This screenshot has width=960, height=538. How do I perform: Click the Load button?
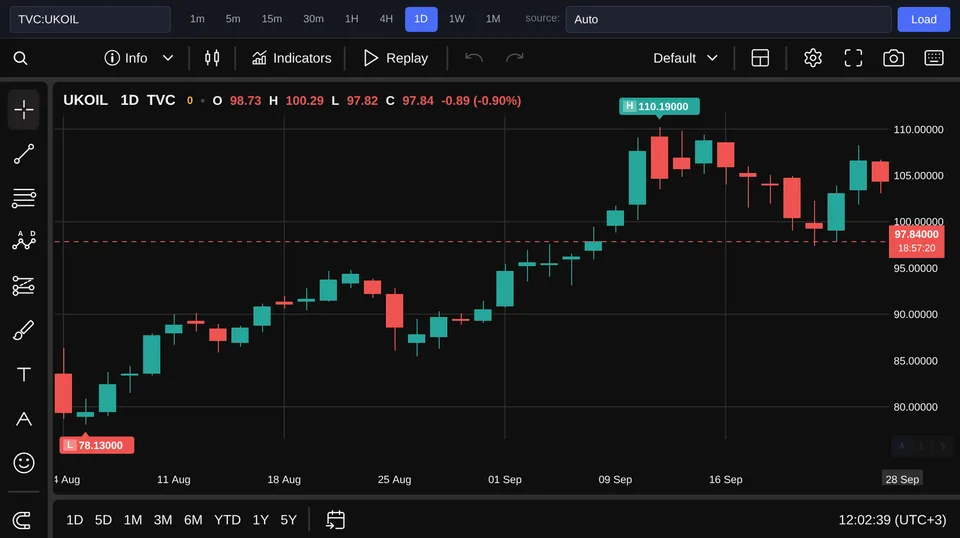pos(923,19)
